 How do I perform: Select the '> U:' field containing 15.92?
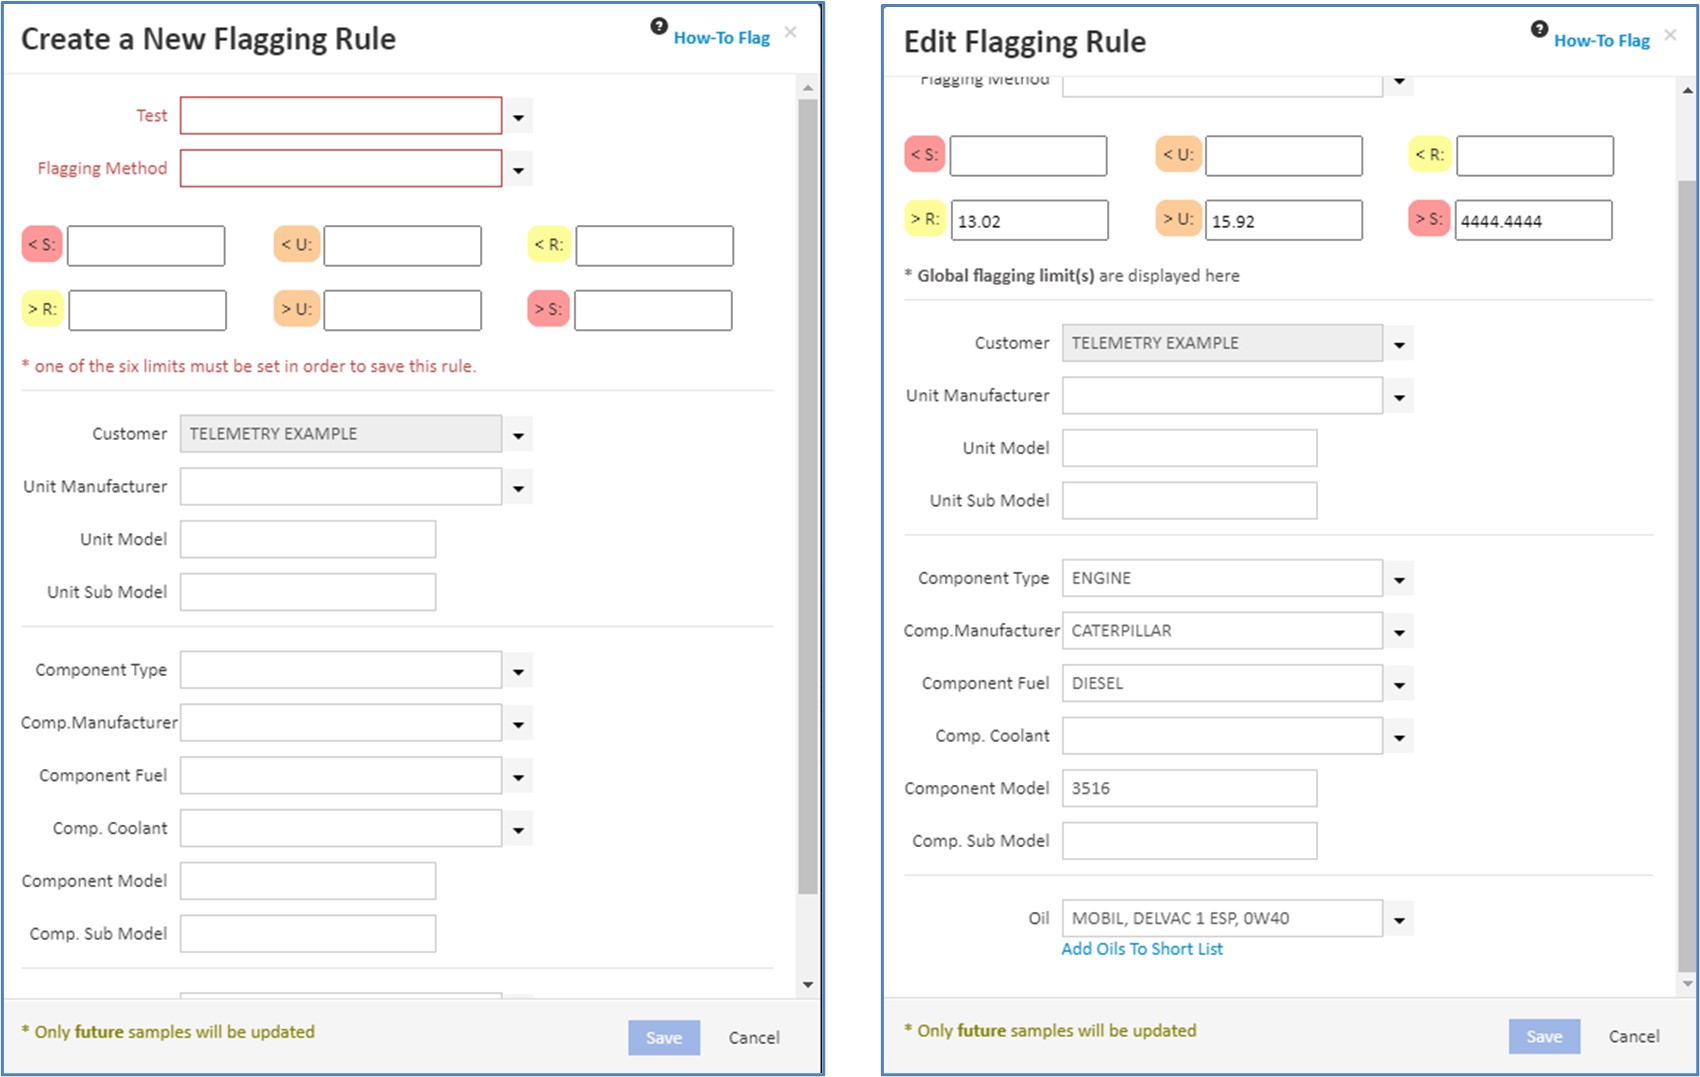tap(1283, 221)
